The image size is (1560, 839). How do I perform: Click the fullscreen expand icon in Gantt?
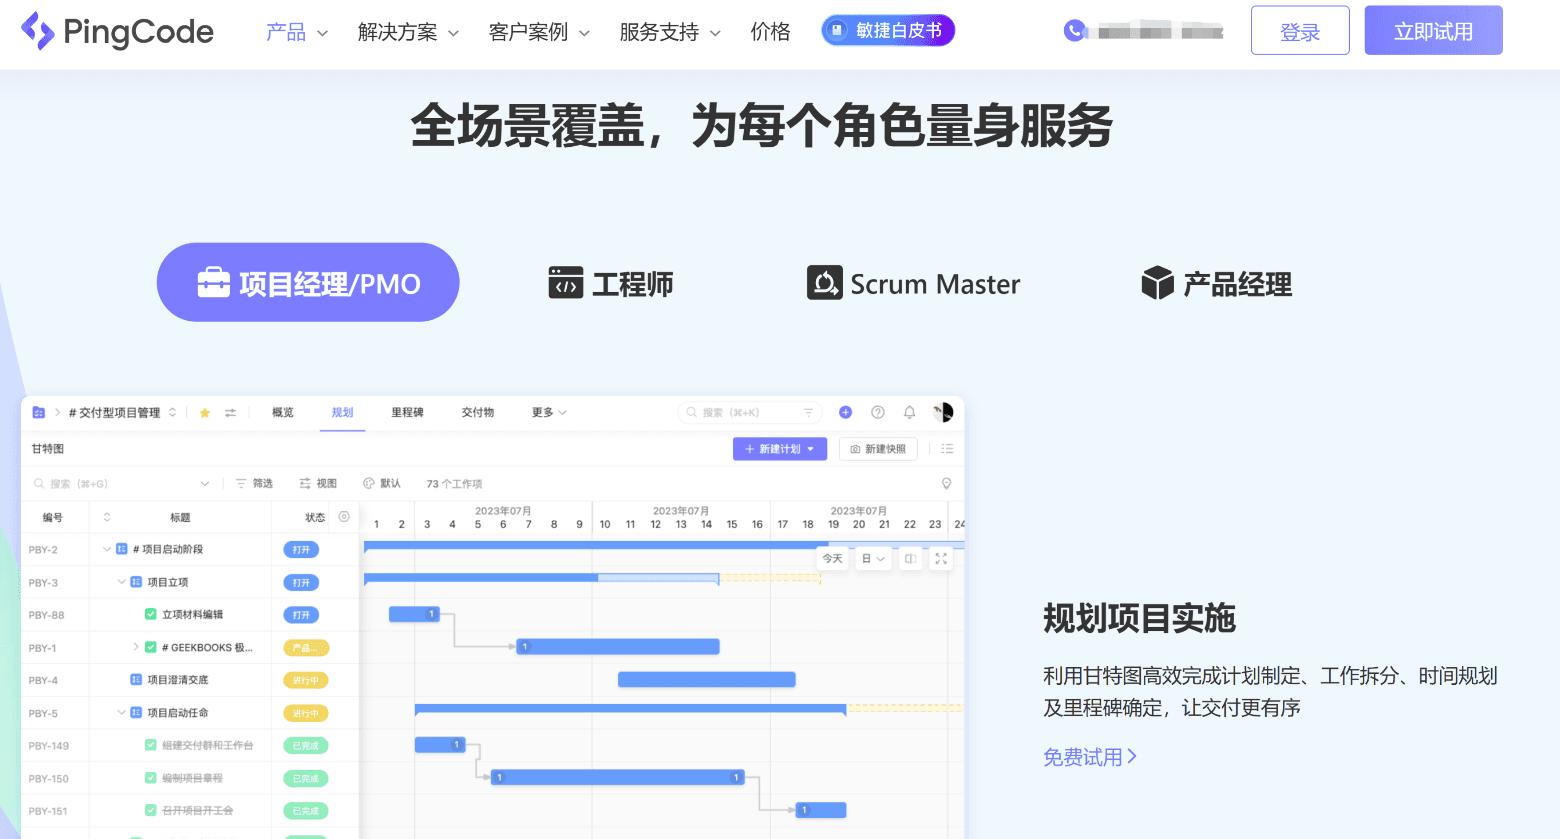[x=941, y=559]
